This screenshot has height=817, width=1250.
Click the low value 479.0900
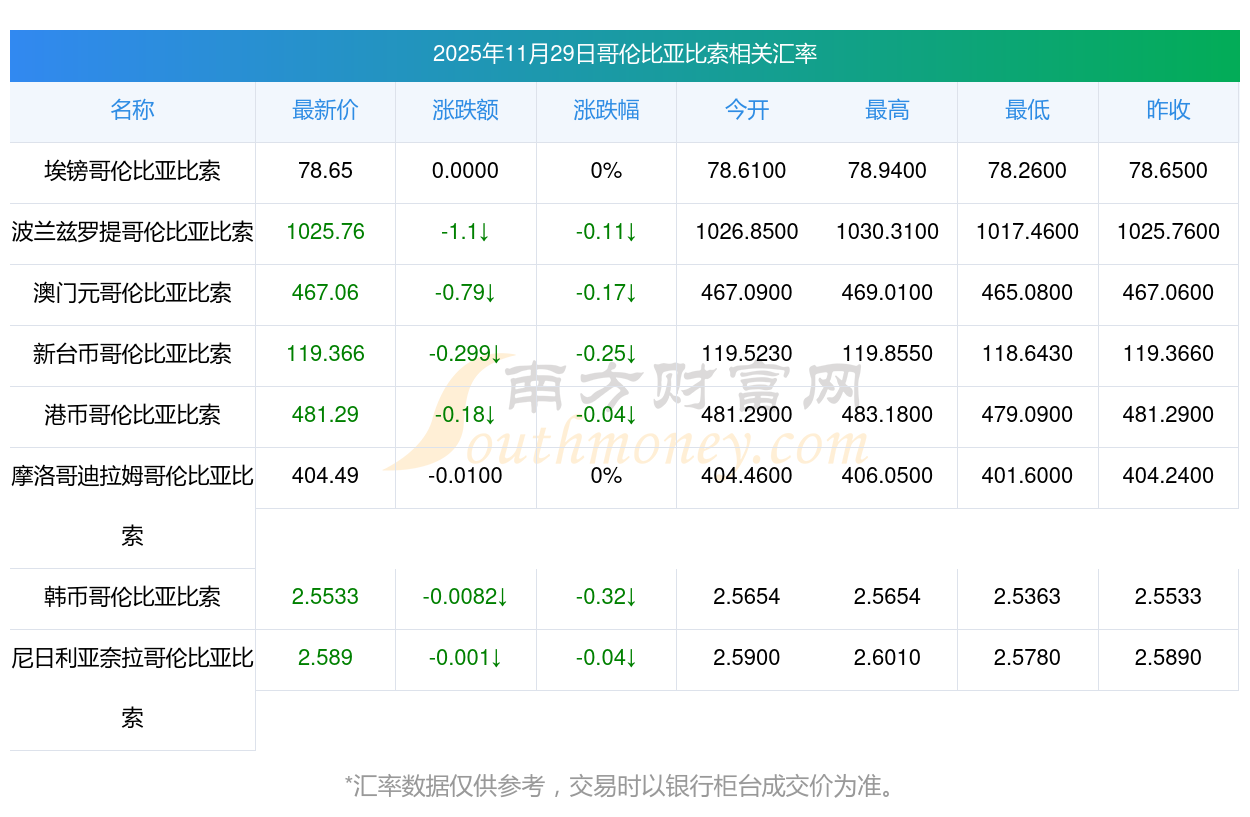pos(1027,415)
